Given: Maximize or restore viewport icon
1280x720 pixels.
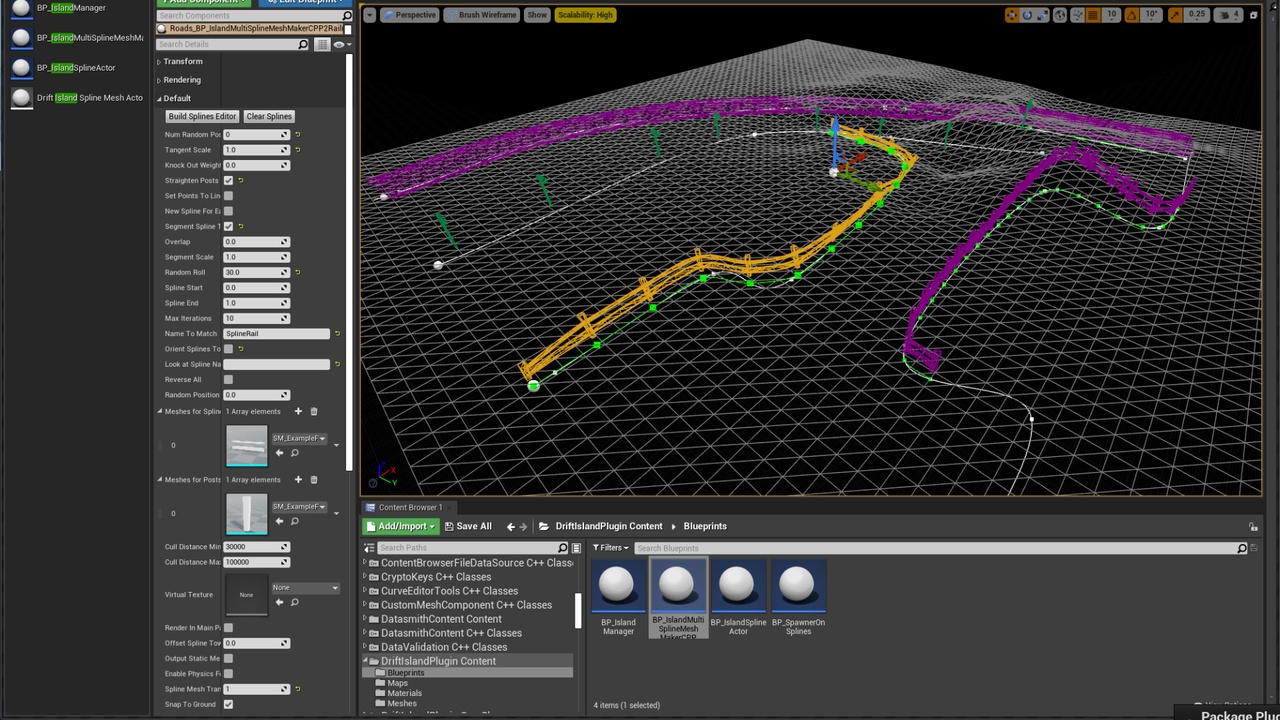Looking at the screenshot, I should coord(1253,15).
